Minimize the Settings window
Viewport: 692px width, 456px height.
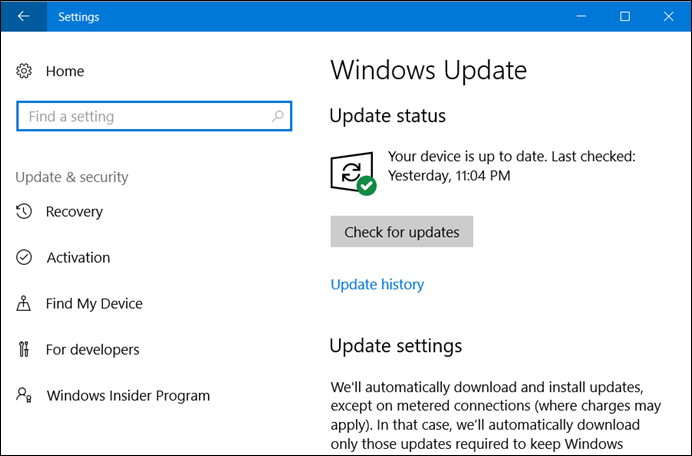[581, 16]
